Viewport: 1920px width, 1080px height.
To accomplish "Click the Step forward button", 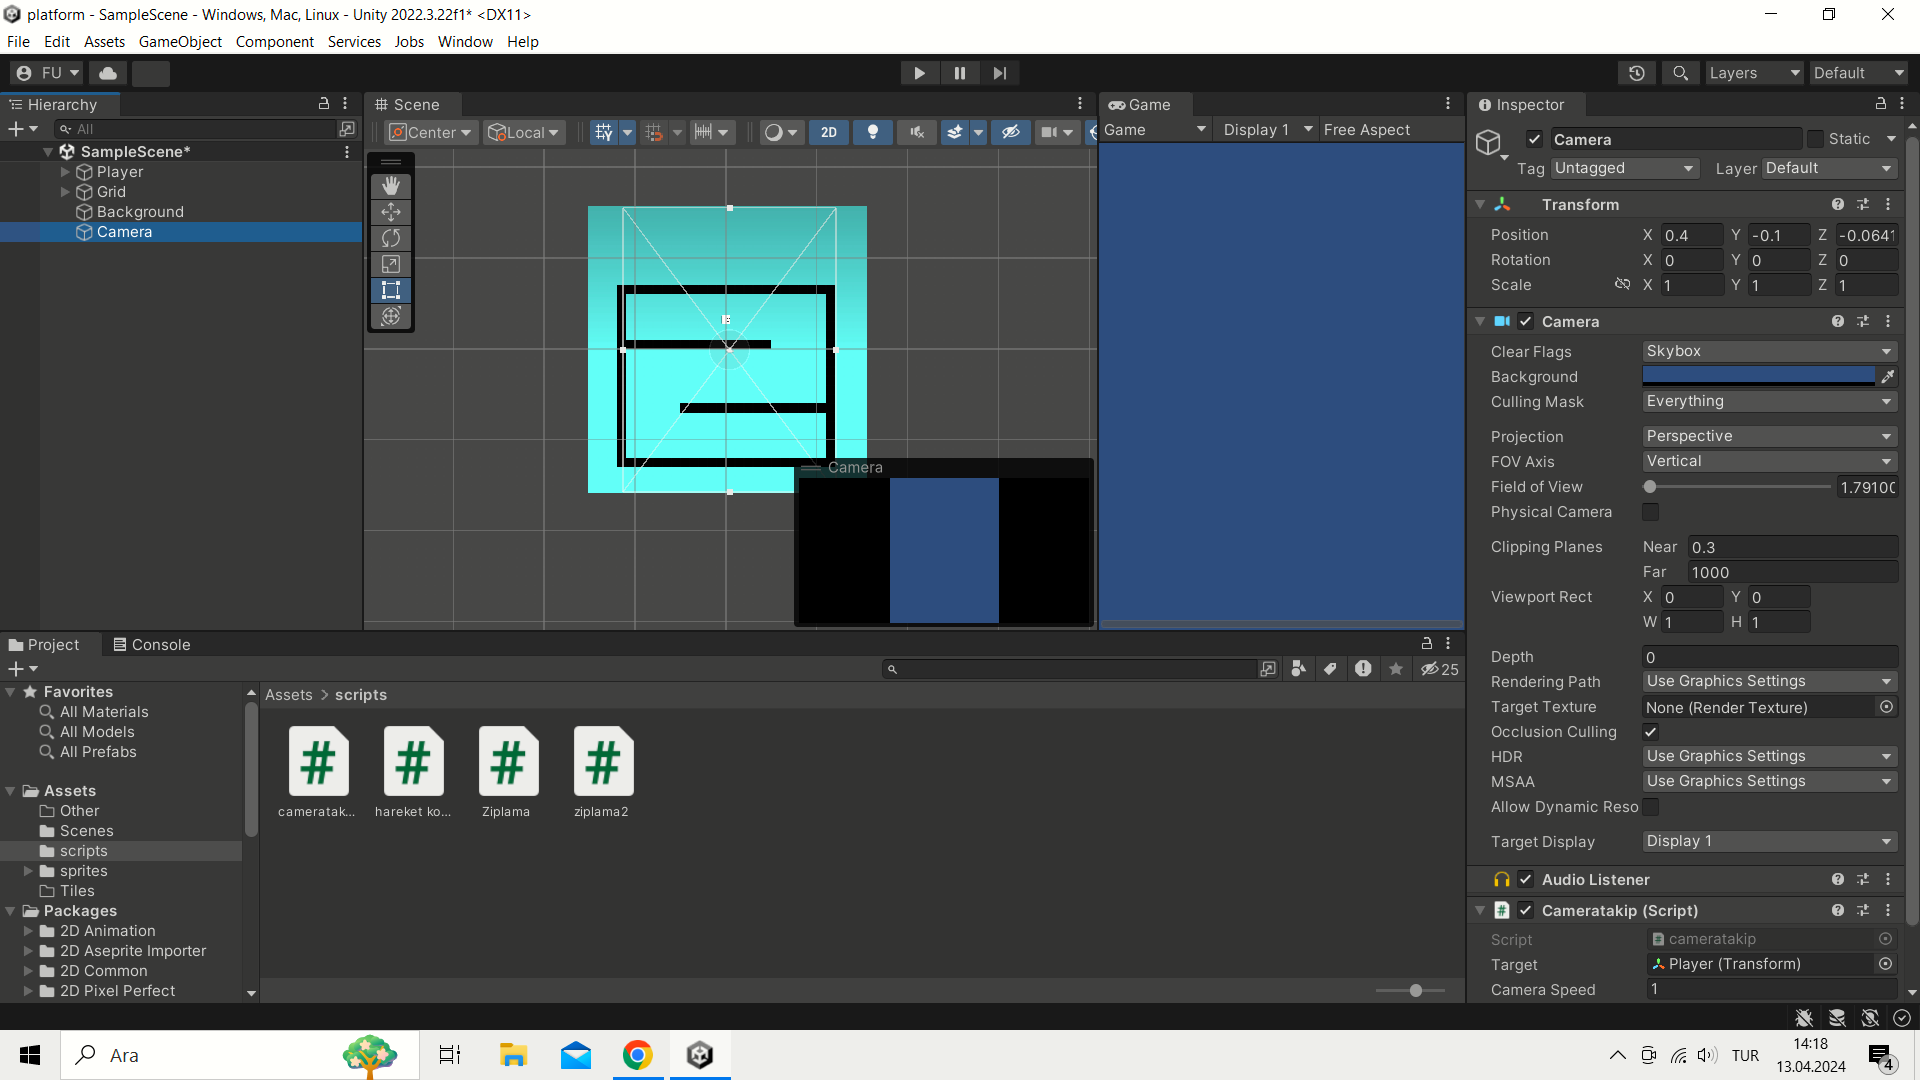I will (999, 73).
